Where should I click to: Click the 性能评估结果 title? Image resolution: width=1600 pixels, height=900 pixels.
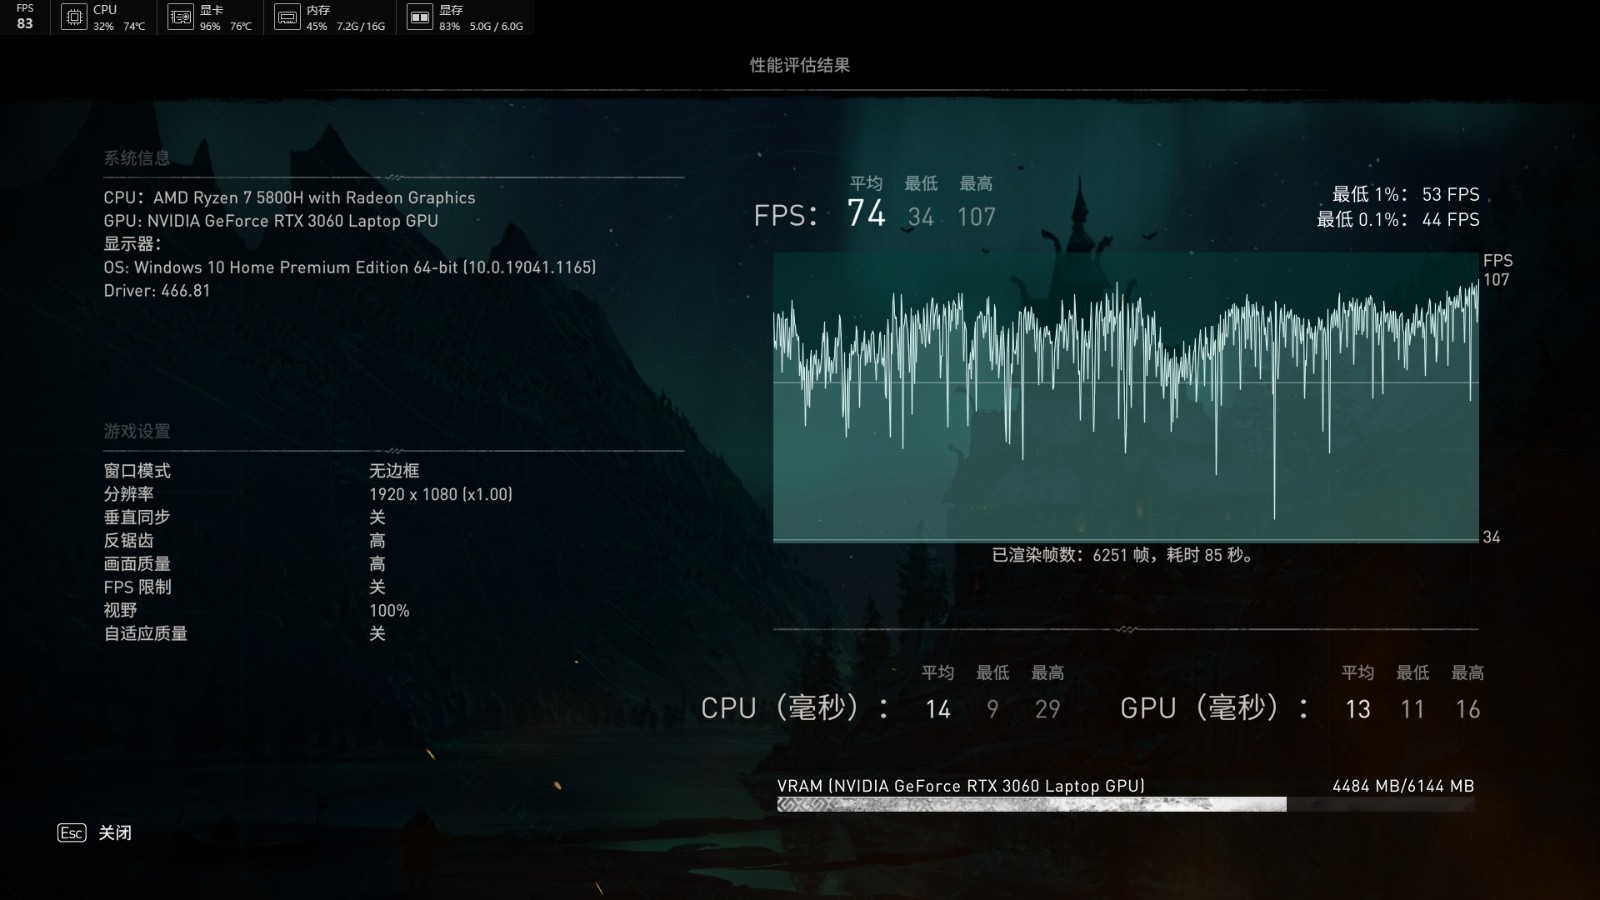pos(800,65)
